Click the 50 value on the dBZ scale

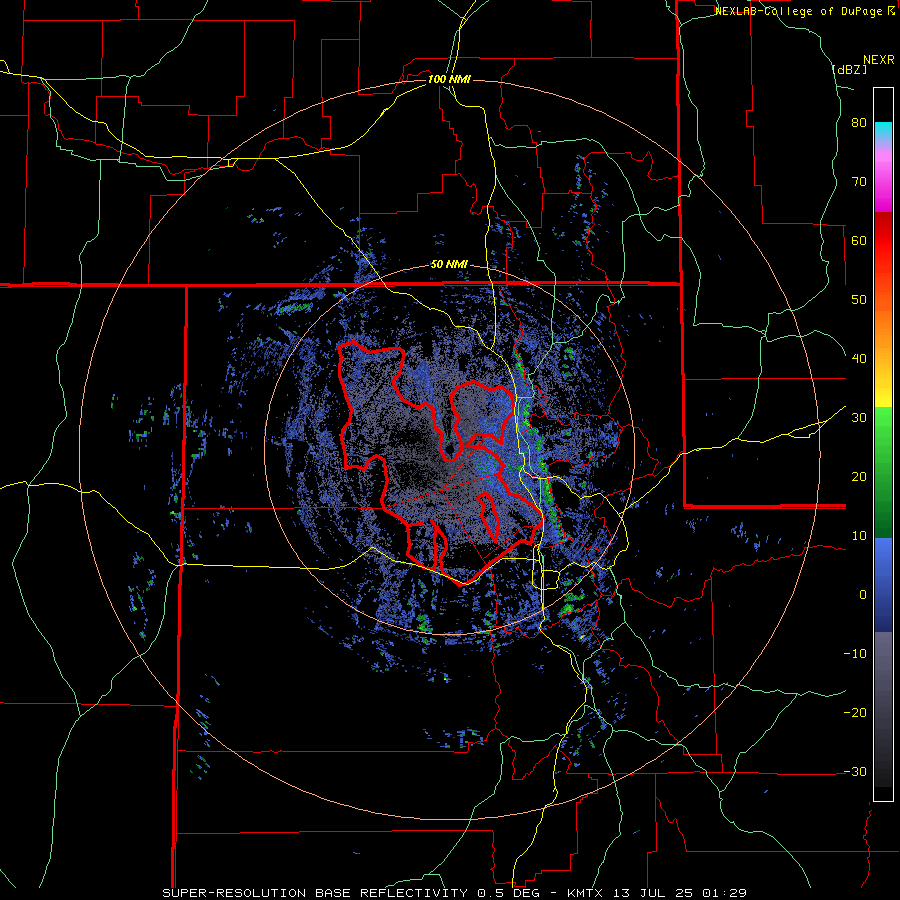[859, 300]
